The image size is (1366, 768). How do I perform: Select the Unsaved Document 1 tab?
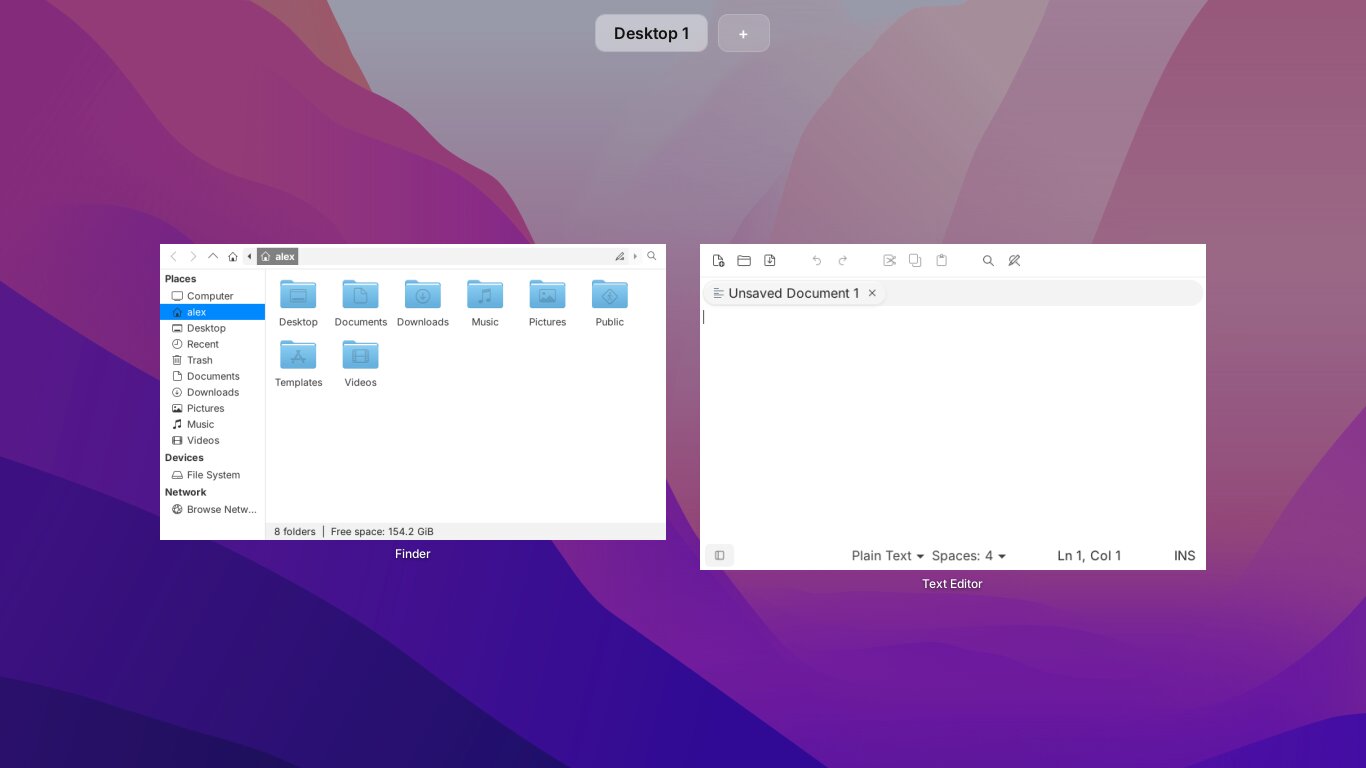[794, 293]
